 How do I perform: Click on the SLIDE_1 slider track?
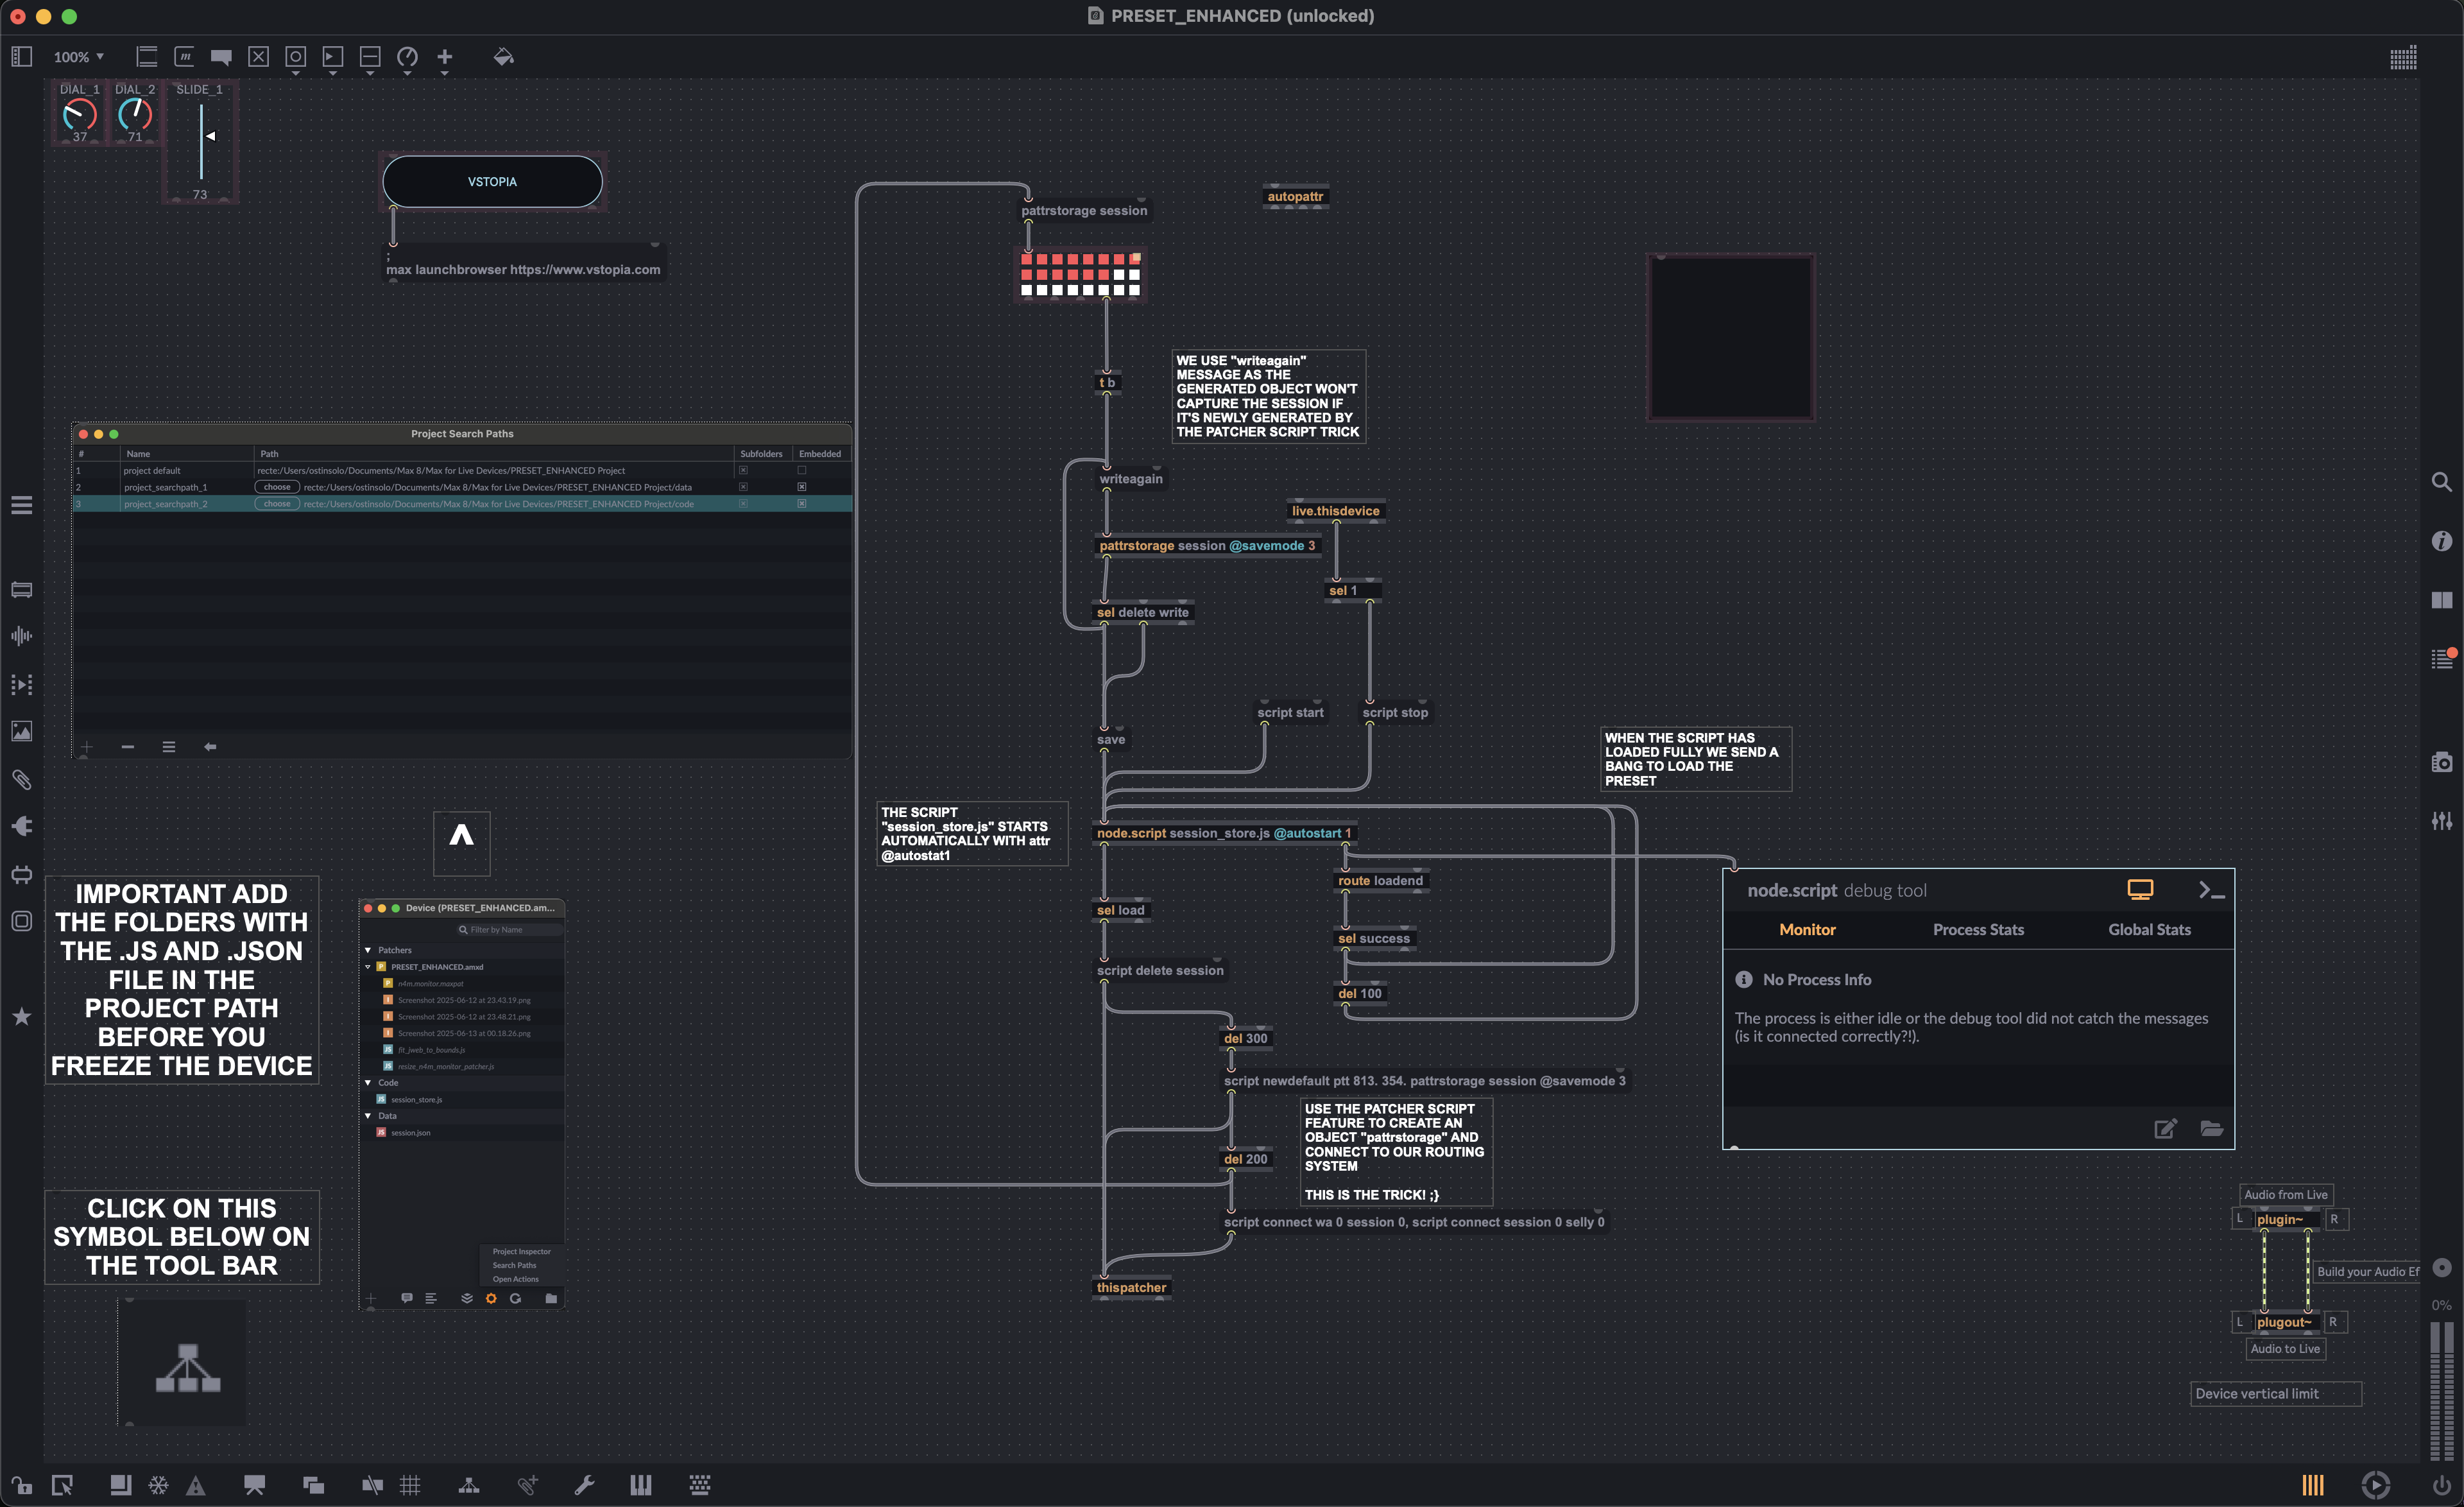click(x=201, y=150)
